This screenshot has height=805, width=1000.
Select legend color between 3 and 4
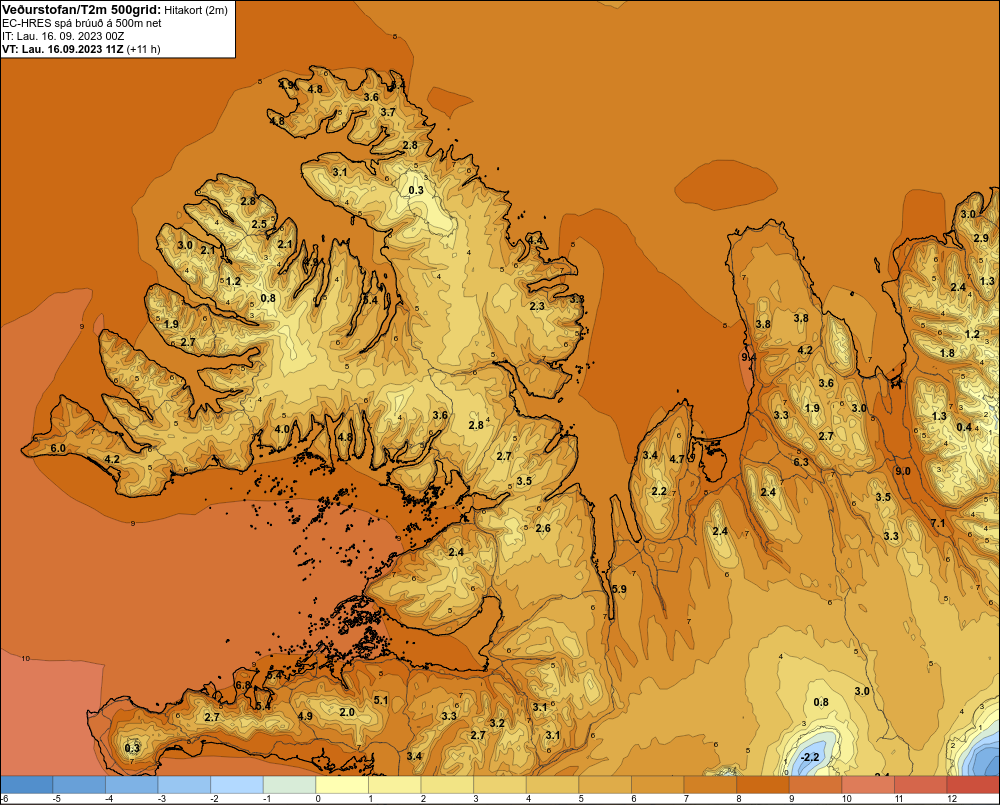click(500, 785)
